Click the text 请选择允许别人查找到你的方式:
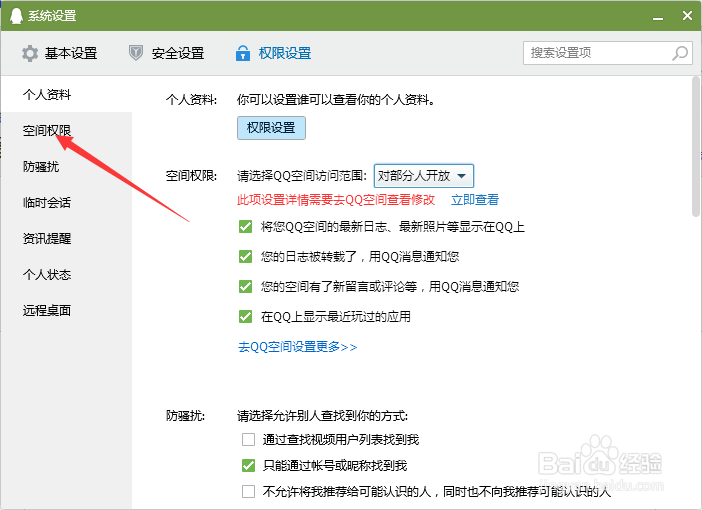 322,416
